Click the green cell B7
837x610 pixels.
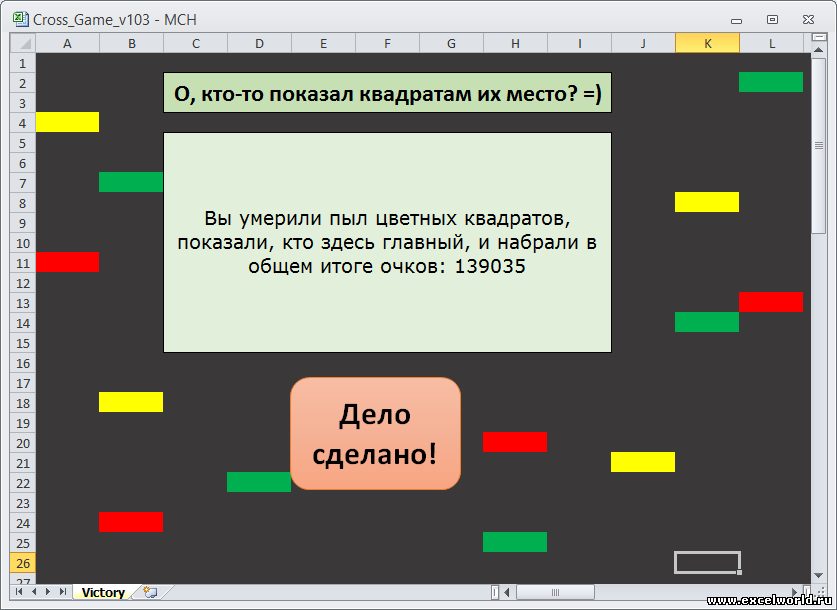131,182
